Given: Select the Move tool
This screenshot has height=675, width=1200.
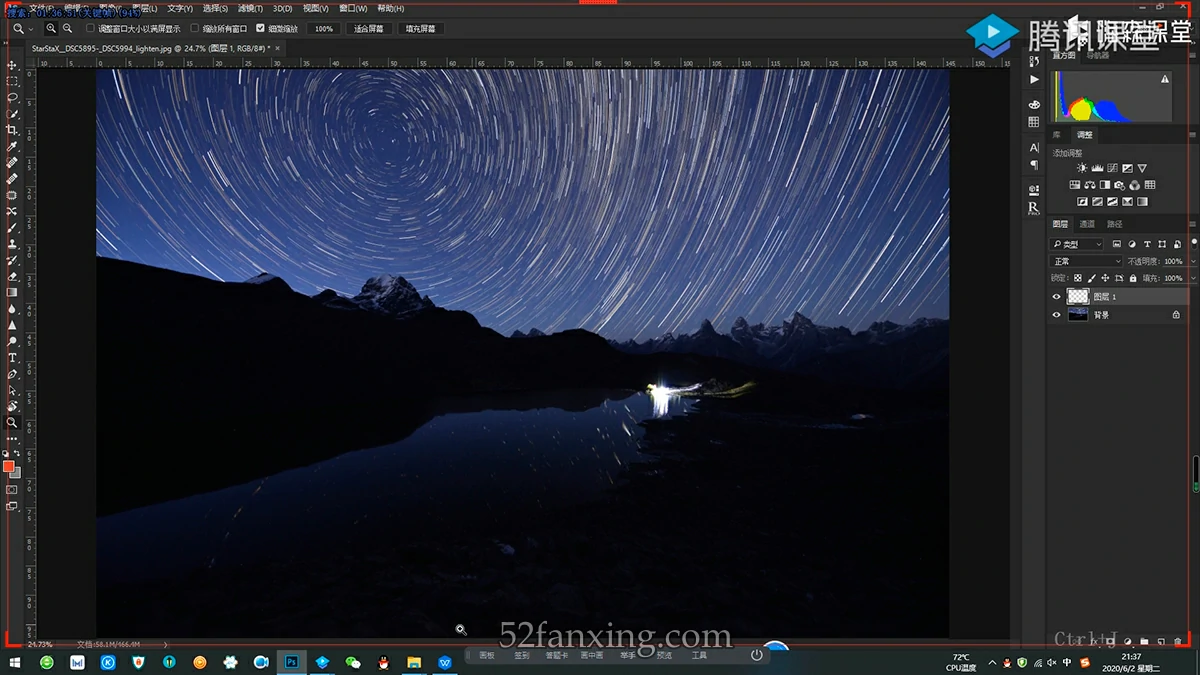Looking at the screenshot, I should pyautogui.click(x=12, y=65).
